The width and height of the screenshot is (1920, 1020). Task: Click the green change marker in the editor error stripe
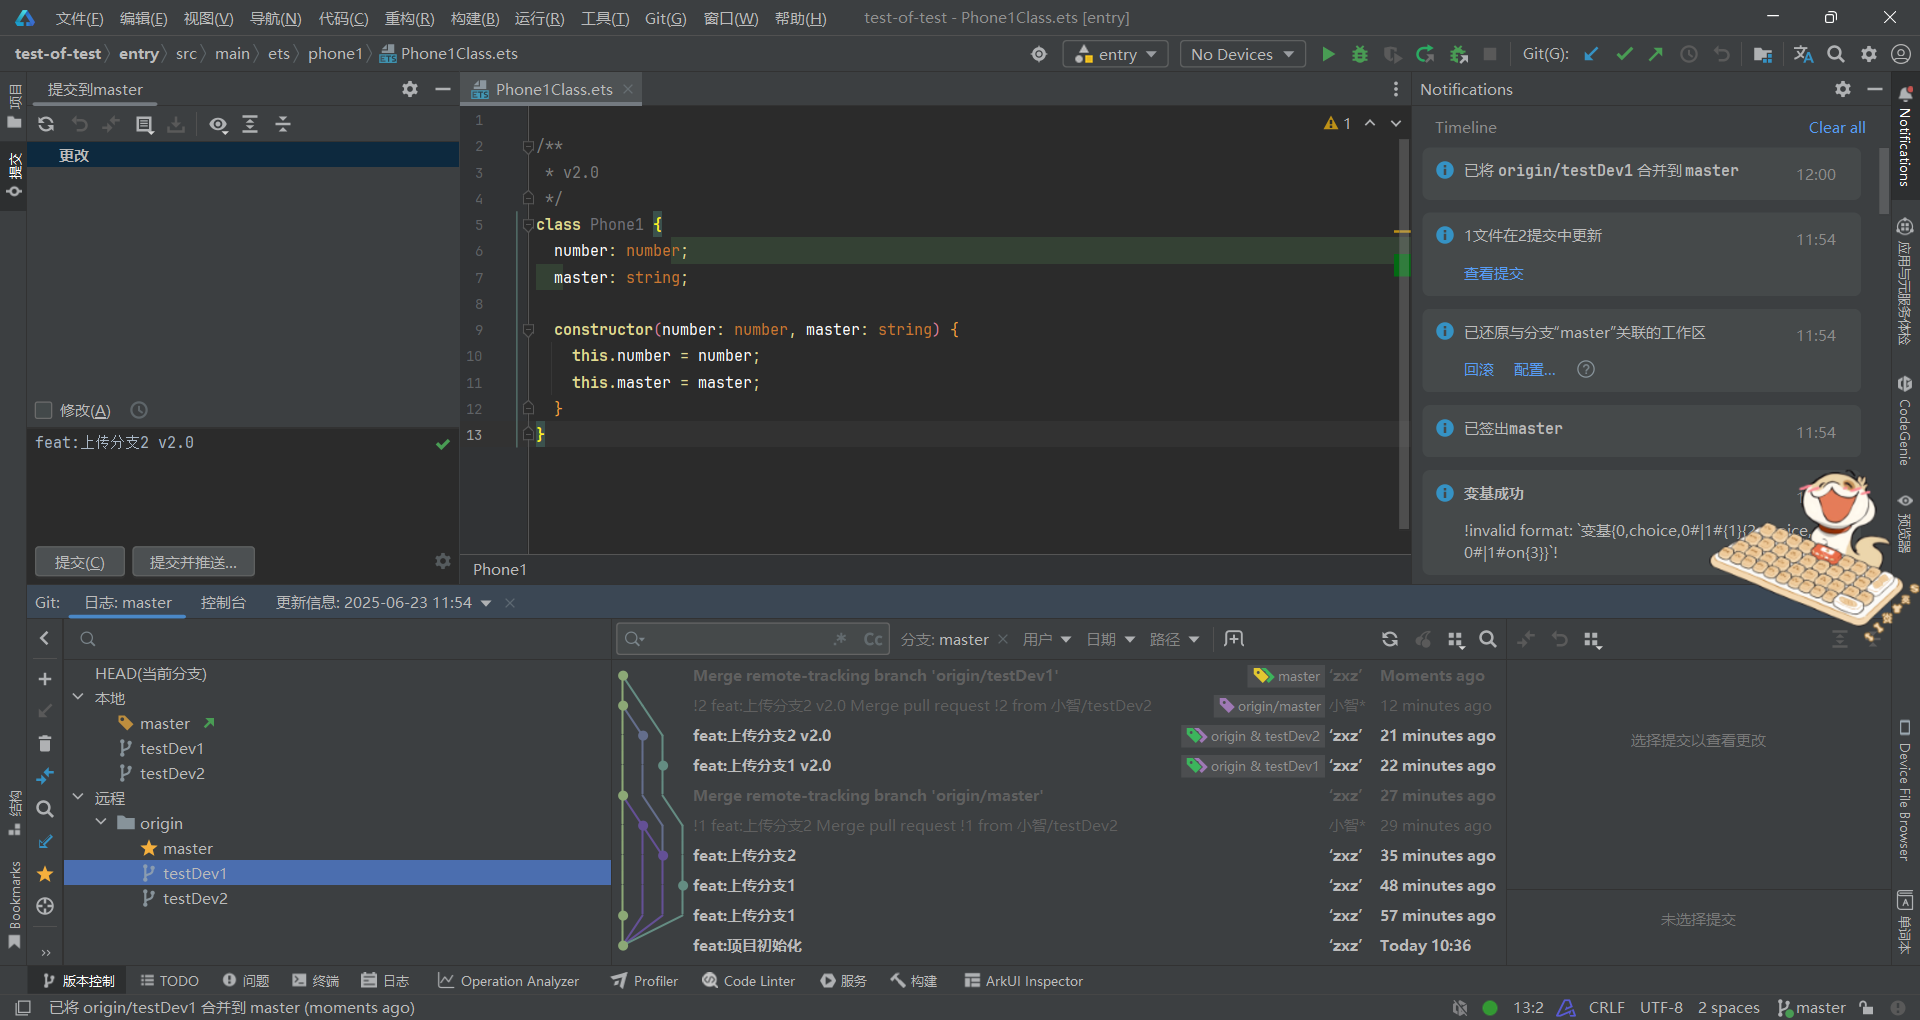[1402, 264]
